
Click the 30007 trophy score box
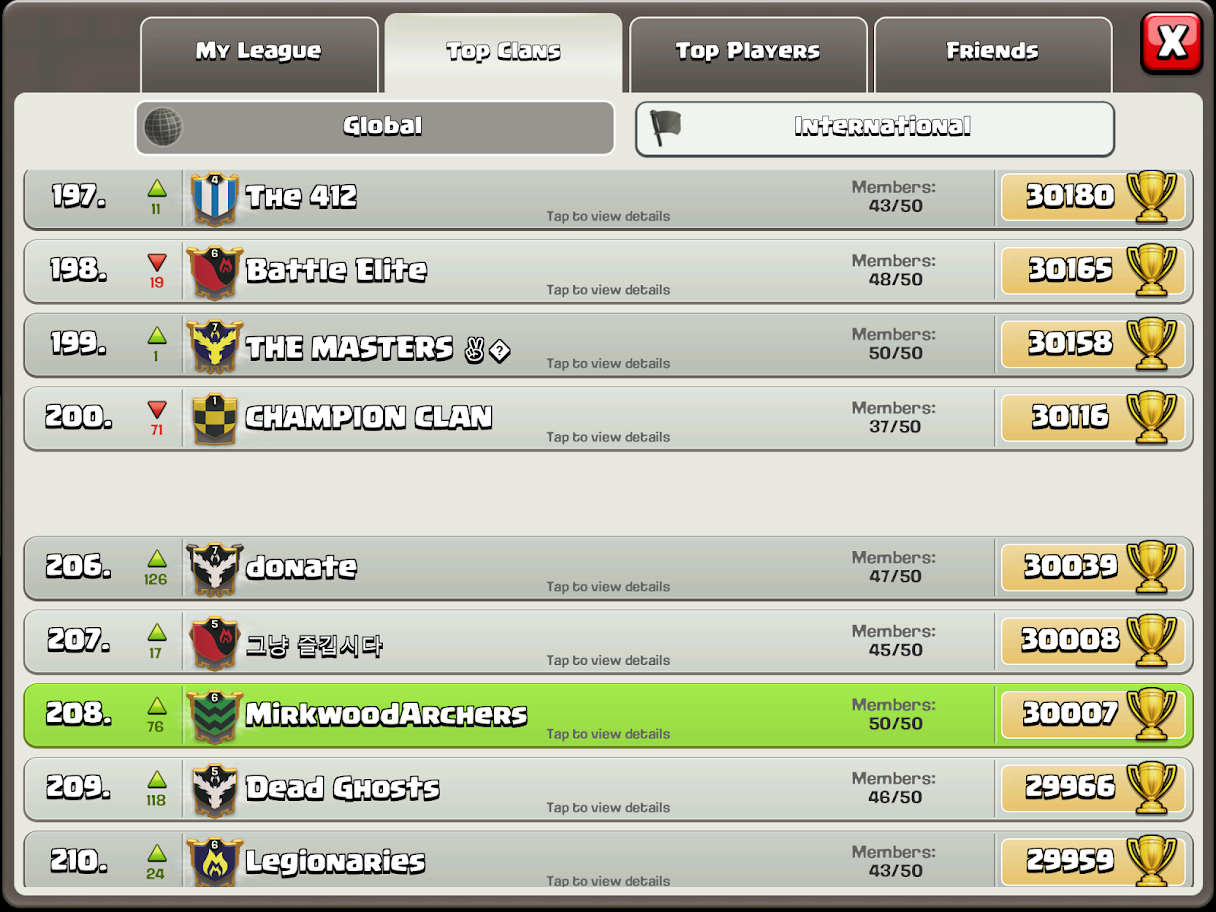click(x=1092, y=714)
